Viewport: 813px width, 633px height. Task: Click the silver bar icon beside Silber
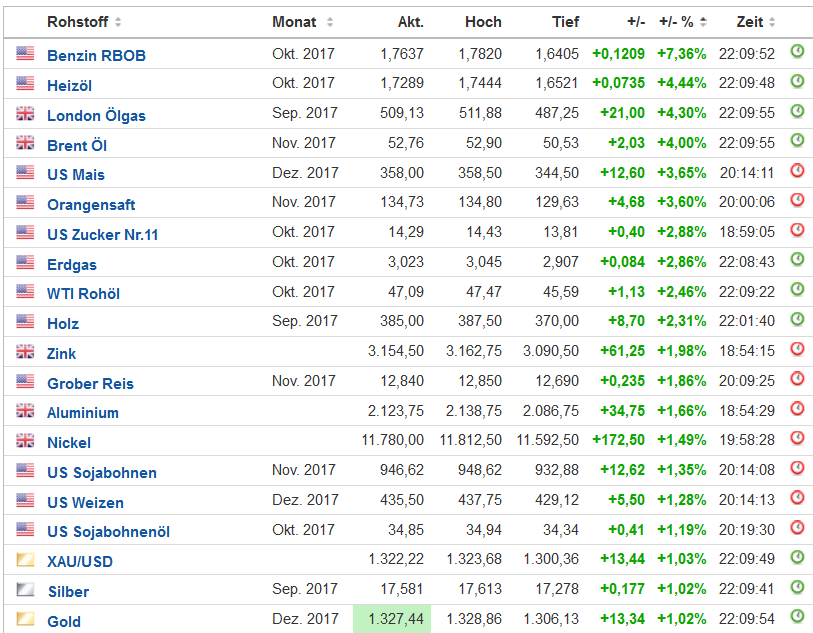pos(25,590)
